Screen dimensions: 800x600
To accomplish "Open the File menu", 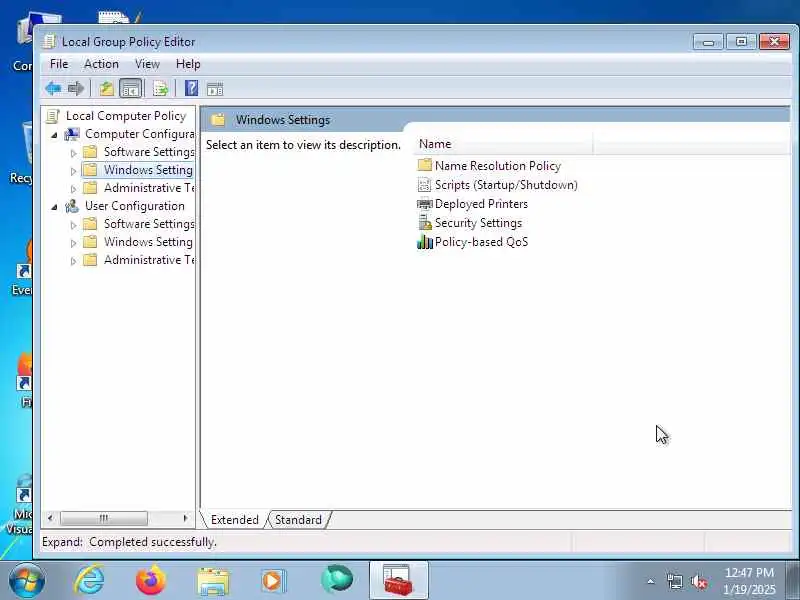I will click(59, 64).
